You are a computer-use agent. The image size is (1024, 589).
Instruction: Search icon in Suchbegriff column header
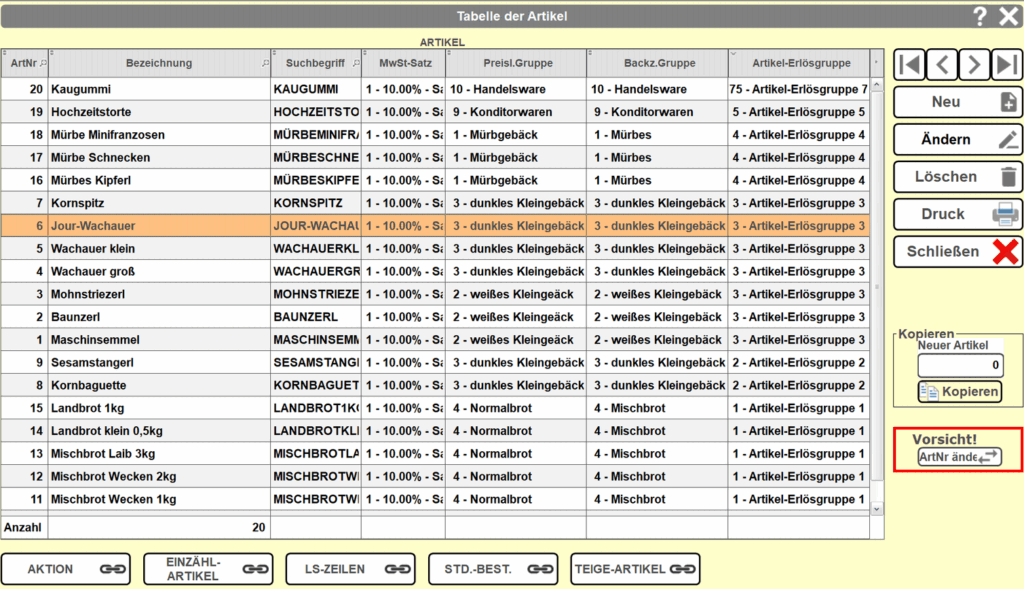click(356, 63)
